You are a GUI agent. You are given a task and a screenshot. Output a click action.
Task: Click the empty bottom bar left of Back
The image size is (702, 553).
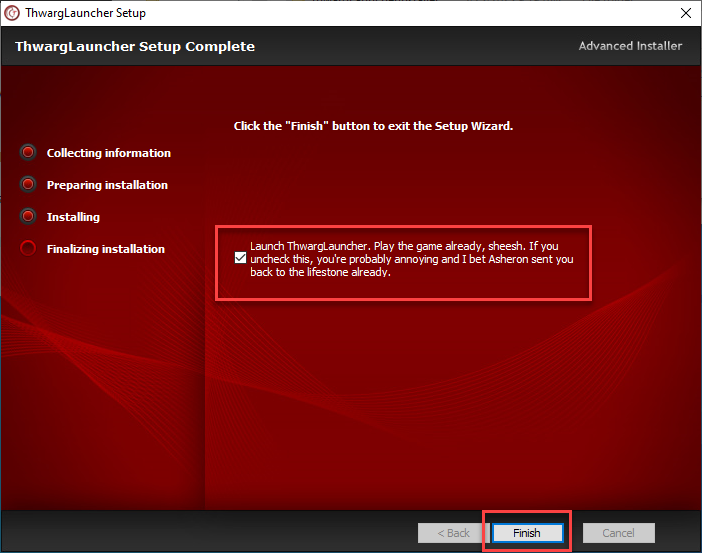(200, 532)
